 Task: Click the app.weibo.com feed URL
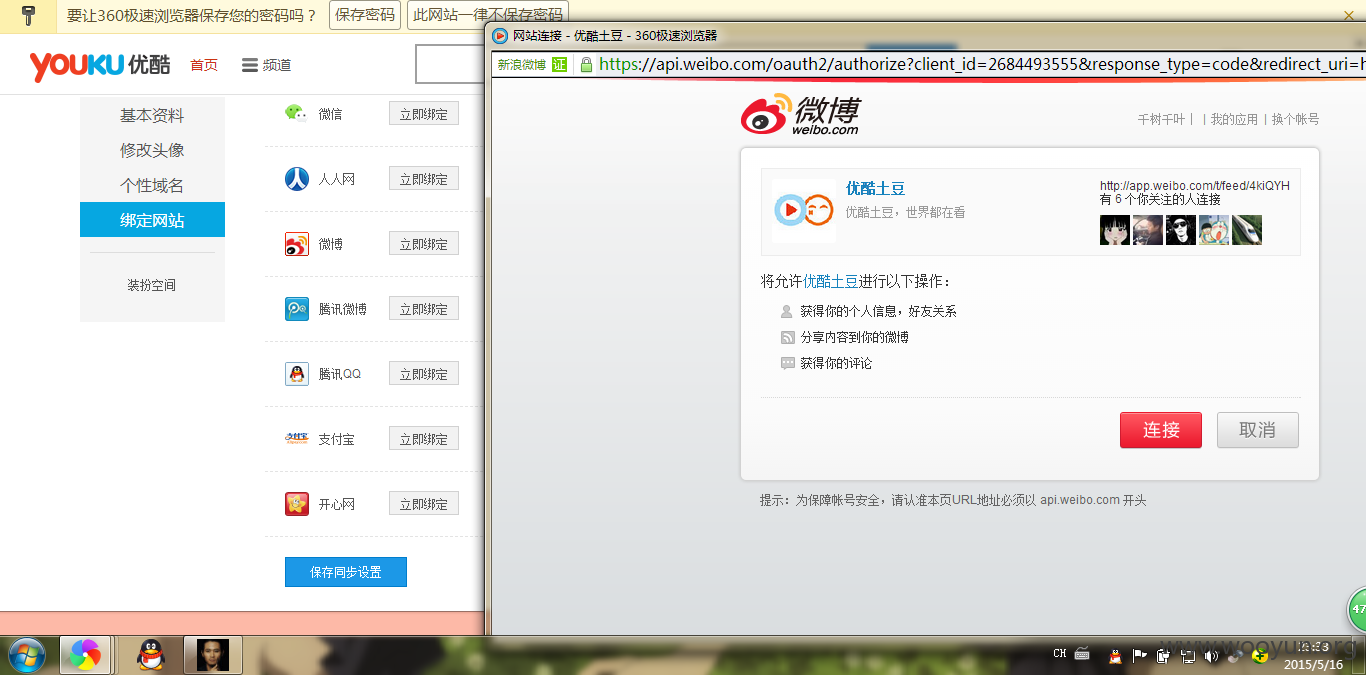pyautogui.click(x=1195, y=186)
